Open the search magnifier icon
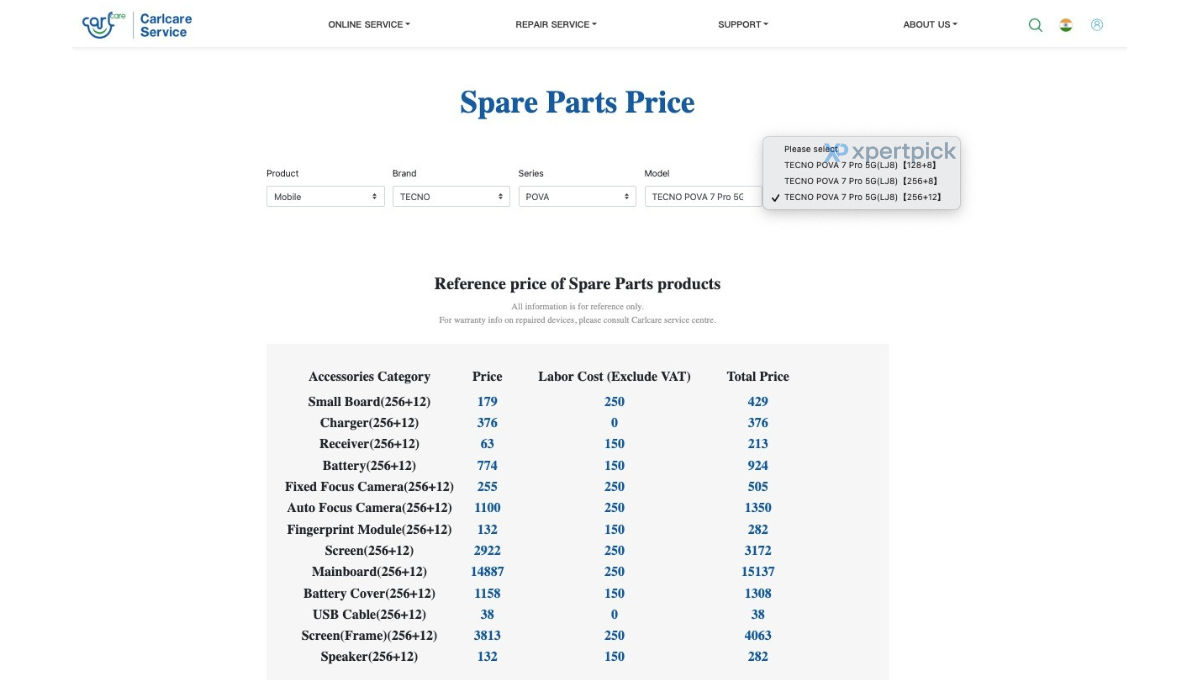This screenshot has width=1200, height=680. tap(1035, 25)
